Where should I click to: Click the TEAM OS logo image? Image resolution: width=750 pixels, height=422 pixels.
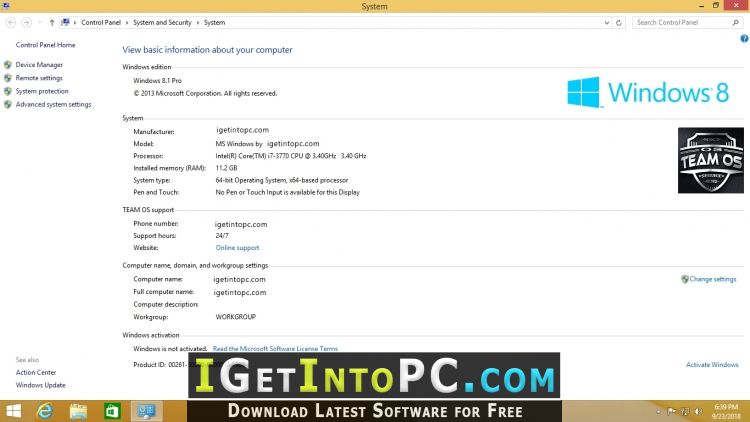coord(711,160)
